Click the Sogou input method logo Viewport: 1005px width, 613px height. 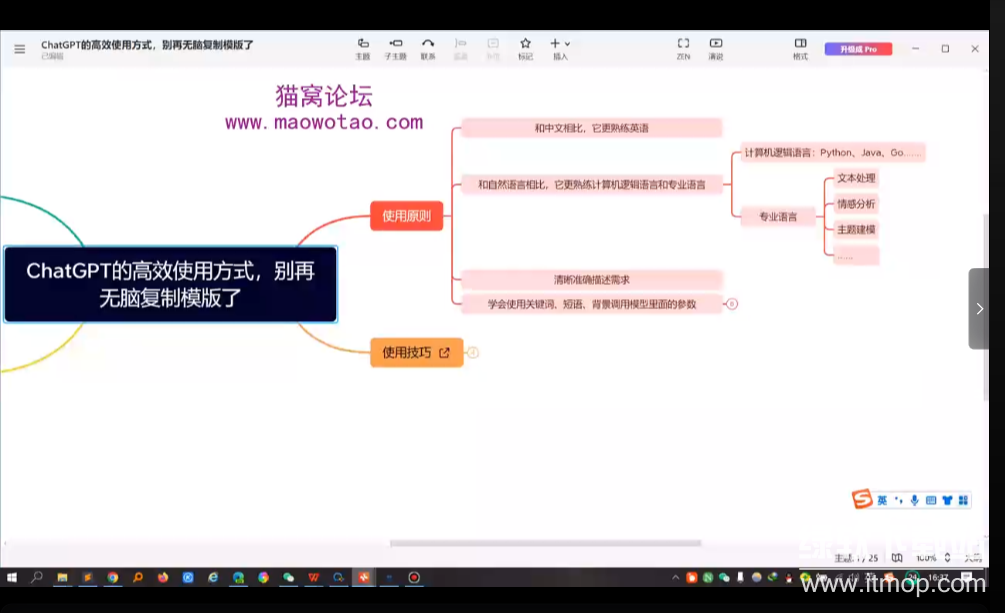click(862, 500)
